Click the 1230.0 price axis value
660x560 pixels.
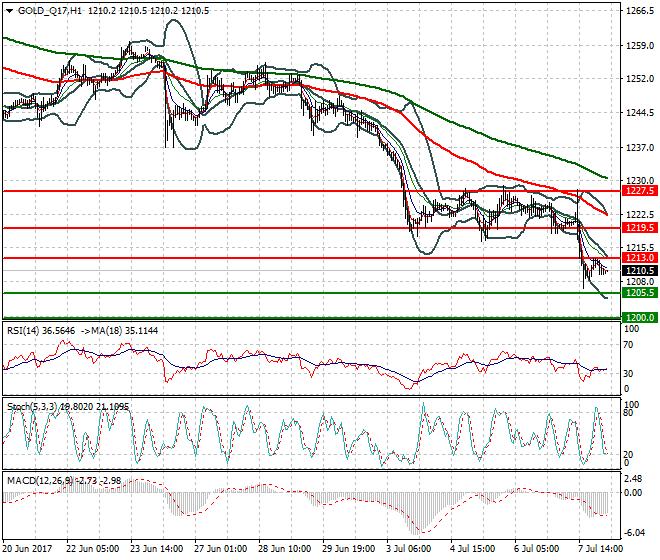click(640, 181)
